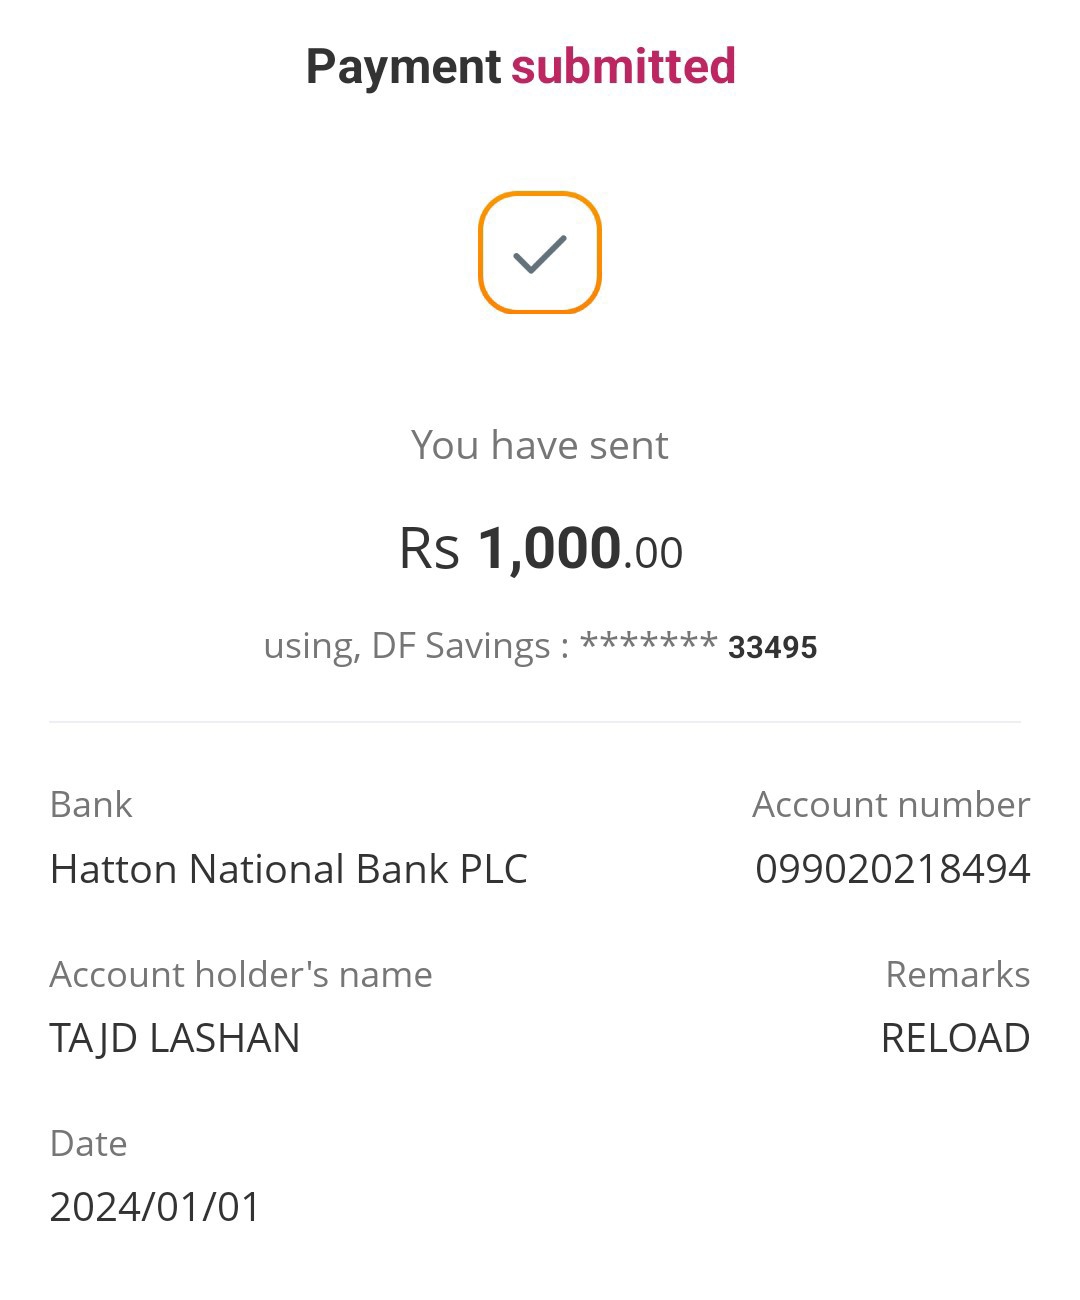Select the date 2024/01/01

point(155,1207)
